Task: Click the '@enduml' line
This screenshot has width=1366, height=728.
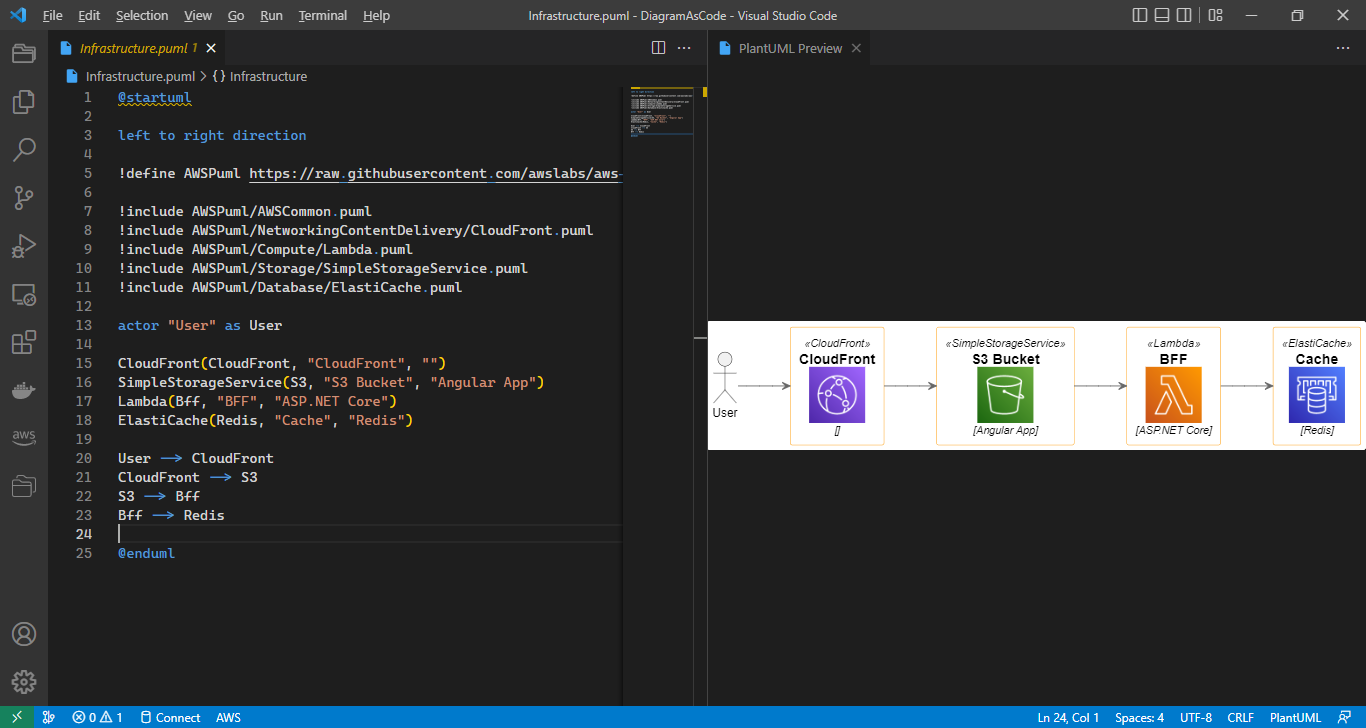Action: [x=146, y=553]
